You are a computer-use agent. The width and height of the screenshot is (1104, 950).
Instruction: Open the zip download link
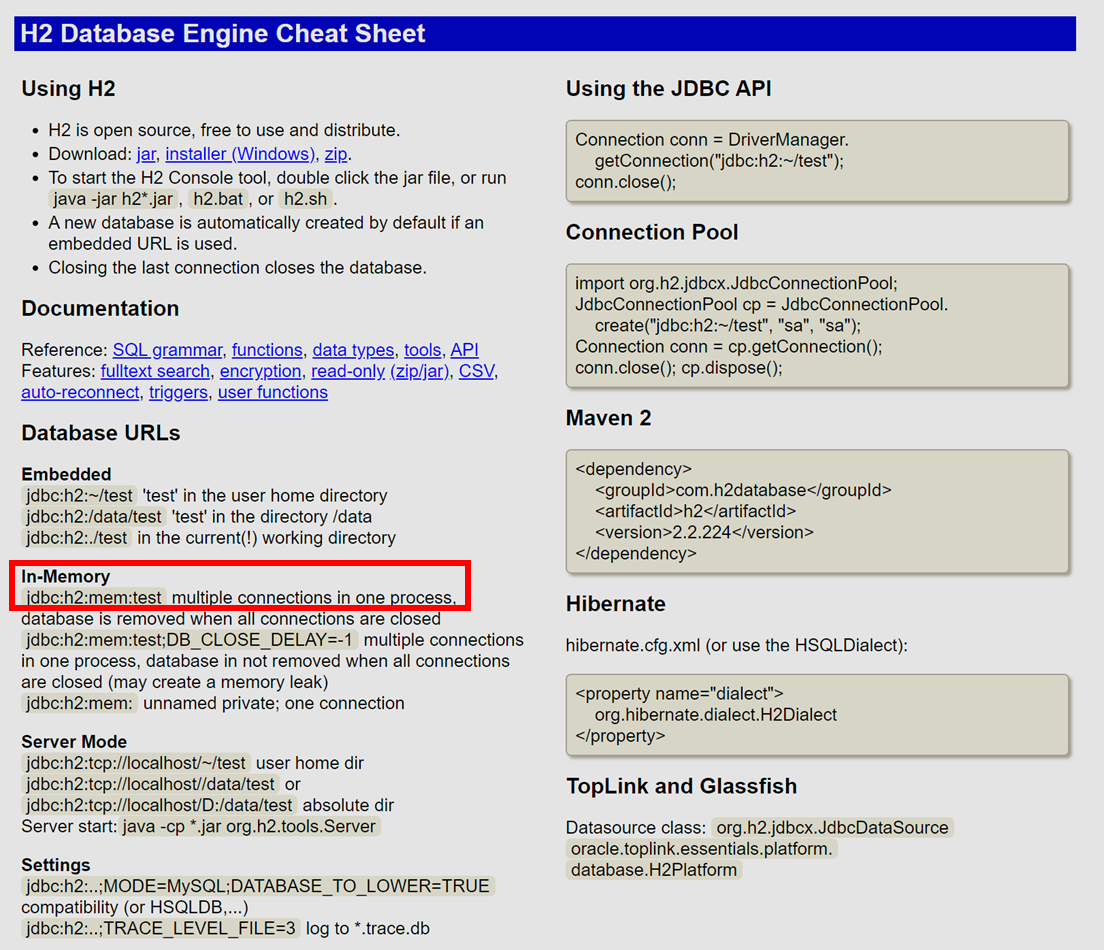(336, 154)
